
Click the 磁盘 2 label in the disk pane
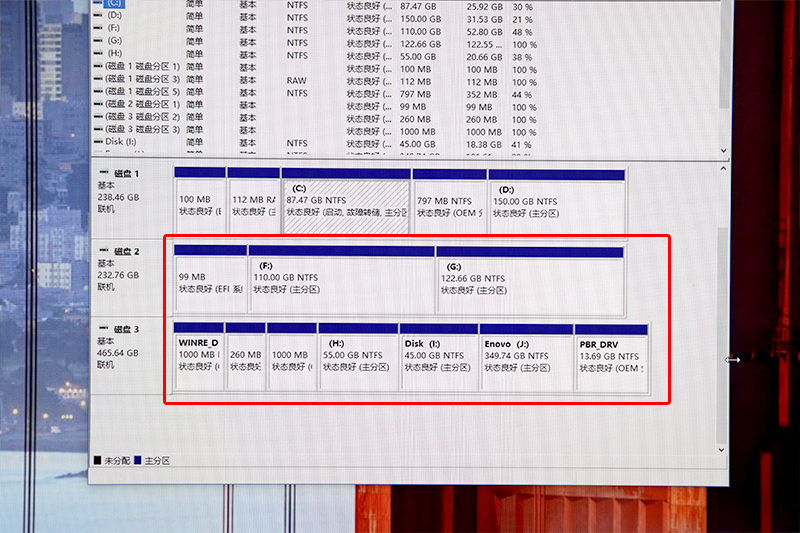click(127, 251)
